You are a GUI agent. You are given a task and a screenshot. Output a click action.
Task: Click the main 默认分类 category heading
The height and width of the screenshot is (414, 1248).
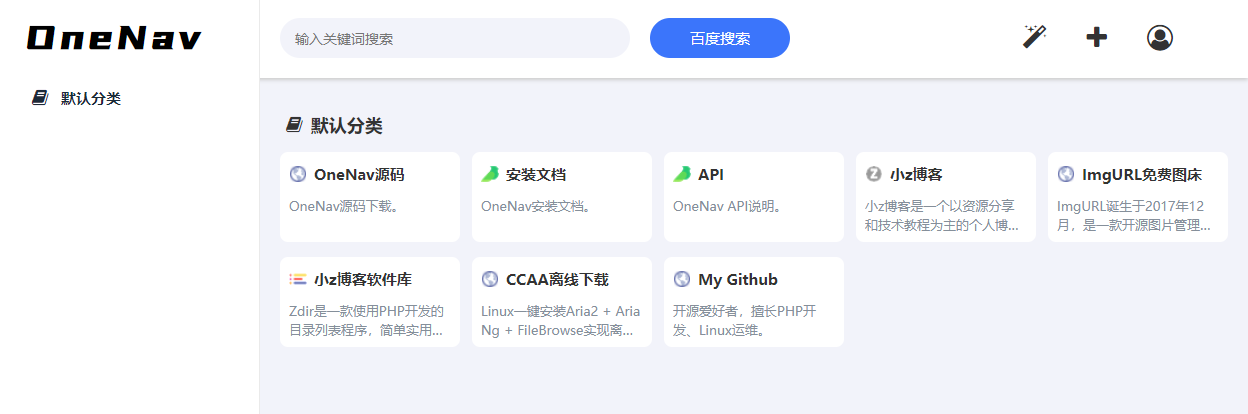pyautogui.click(x=346, y=125)
